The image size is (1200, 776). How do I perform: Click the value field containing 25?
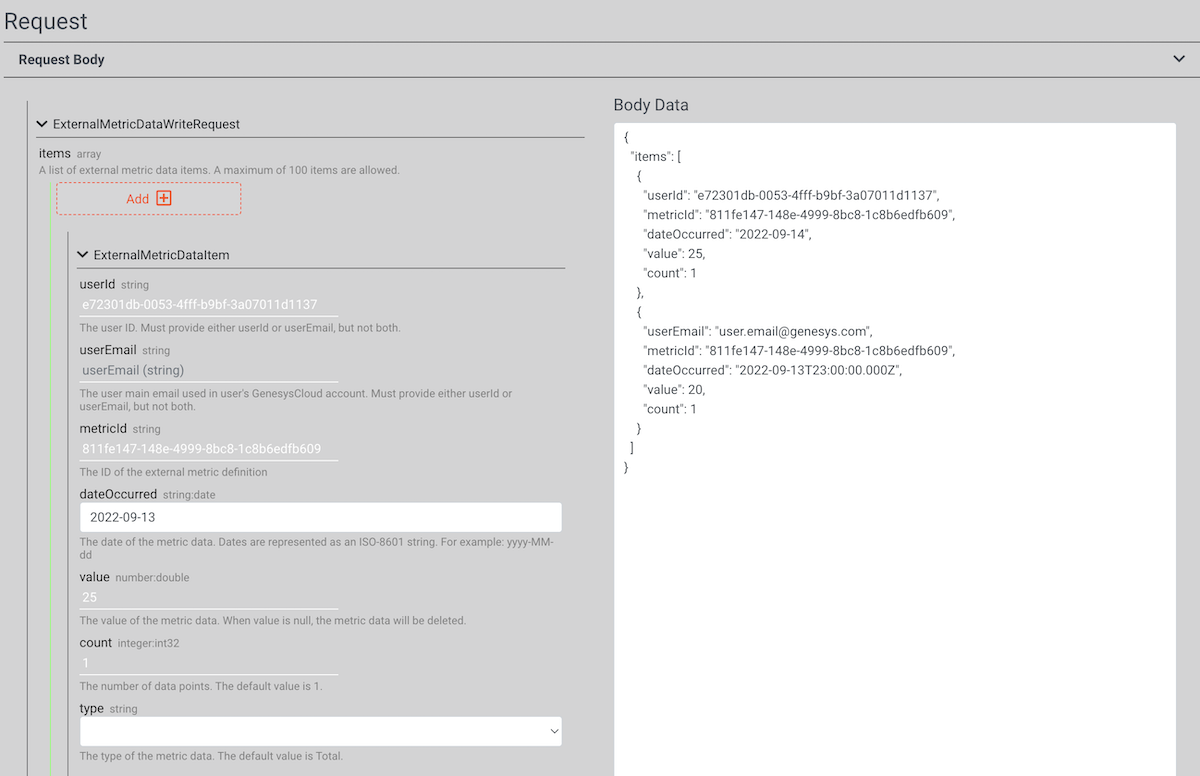200,596
